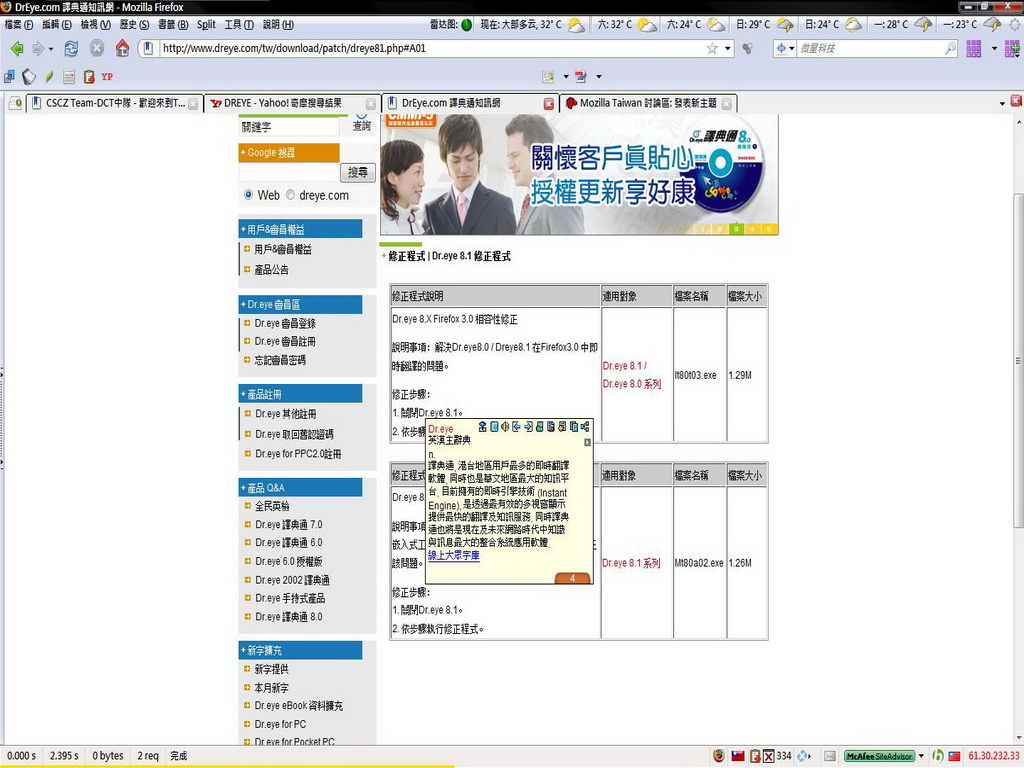Open the address bar URL history dropdown
The image size is (1024, 768).
pos(728,48)
